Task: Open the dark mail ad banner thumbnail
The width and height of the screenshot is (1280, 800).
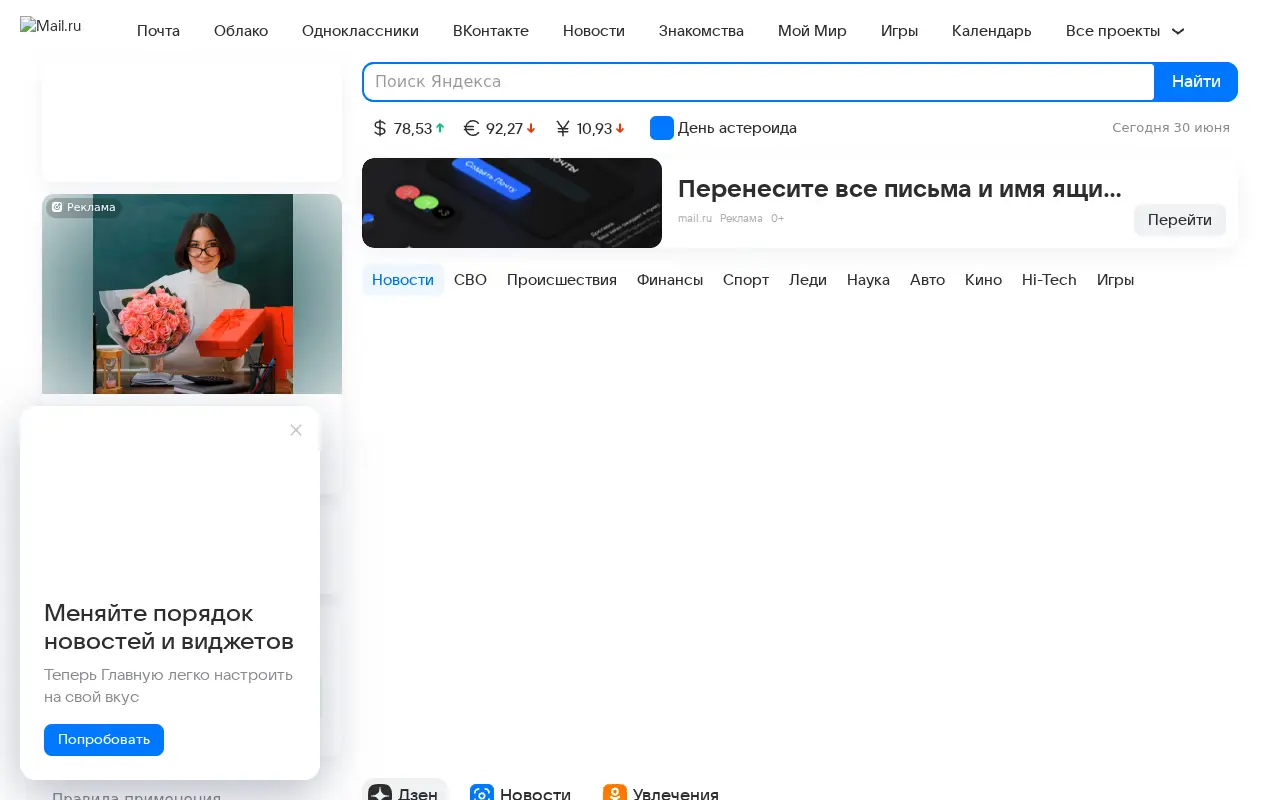Action: (512, 203)
